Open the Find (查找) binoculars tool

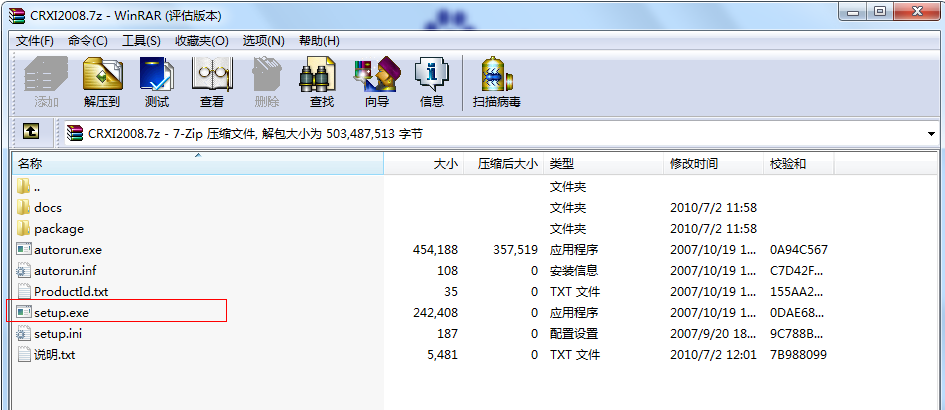pyautogui.click(x=321, y=83)
